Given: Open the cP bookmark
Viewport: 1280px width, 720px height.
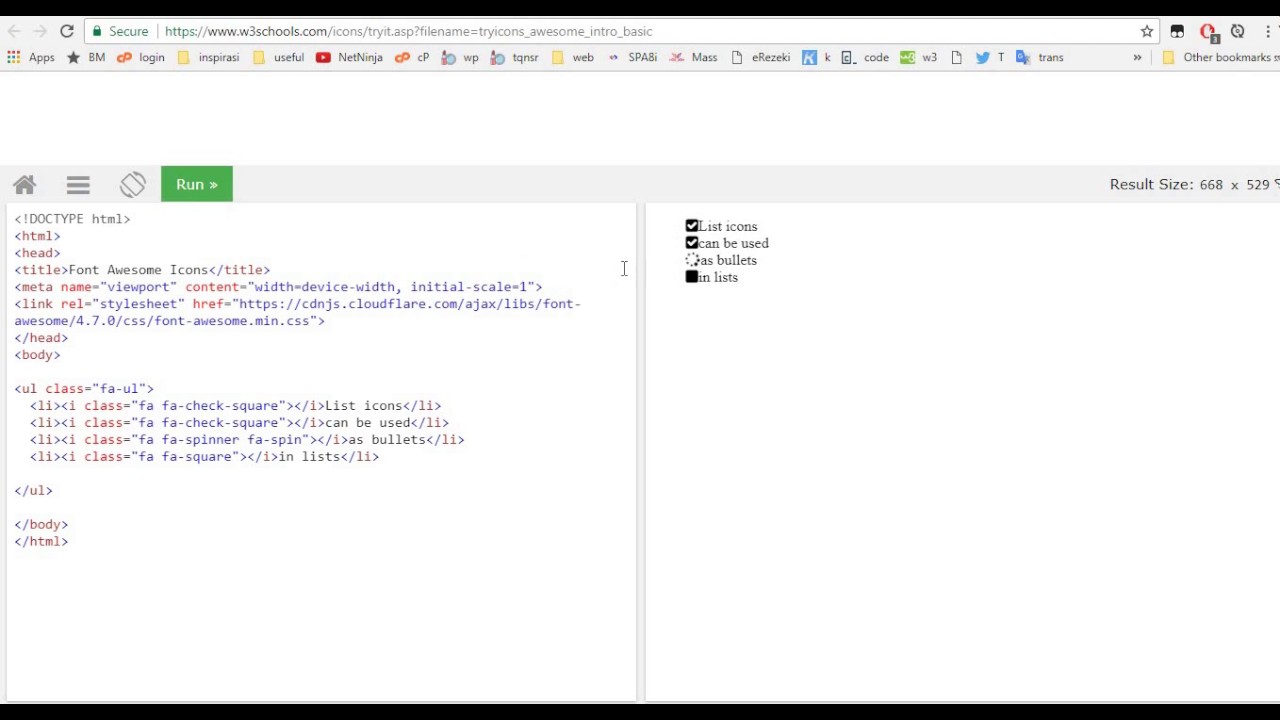Looking at the screenshot, I should pos(412,58).
